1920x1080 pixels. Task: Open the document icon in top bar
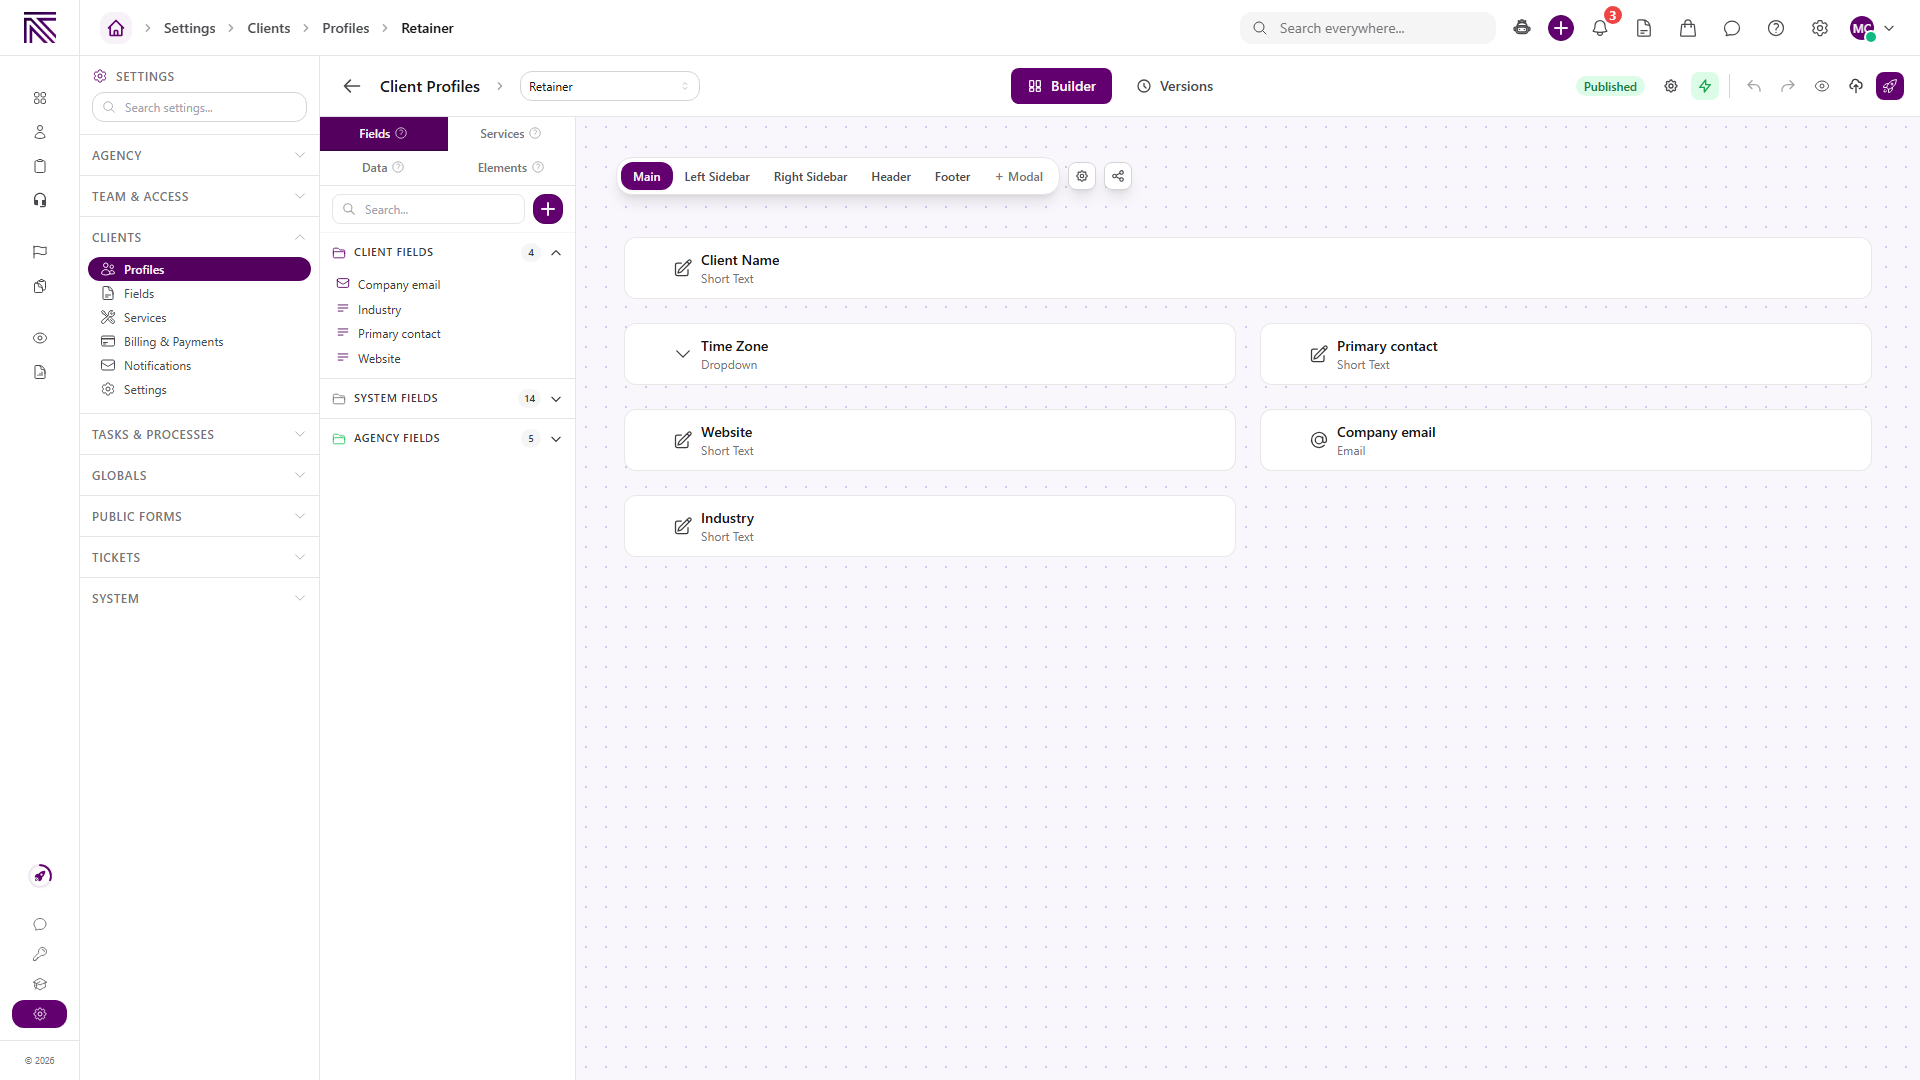1644,28
